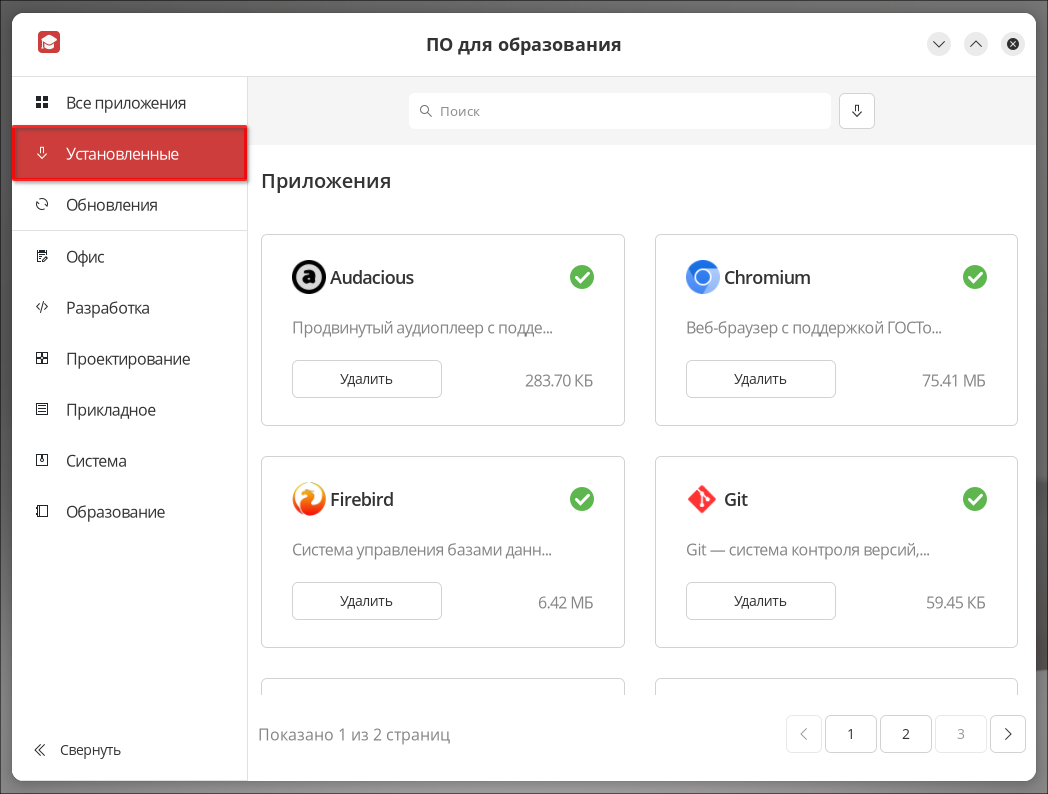The width and height of the screenshot is (1048, 794).
Task: Click the 'Показано 1 из 2 страниц' text
Action: pos(354,735)
